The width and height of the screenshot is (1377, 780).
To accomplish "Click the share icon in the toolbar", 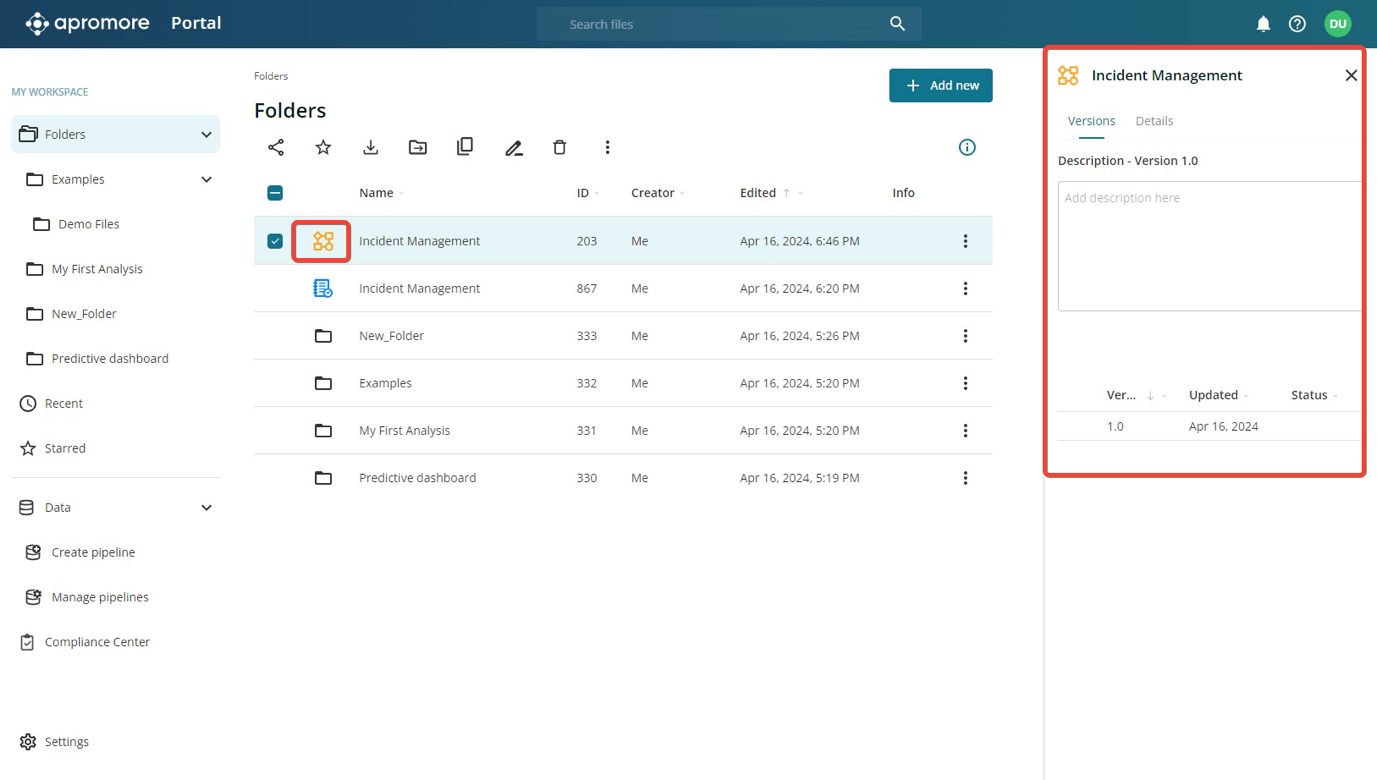I will pos(276,147).
